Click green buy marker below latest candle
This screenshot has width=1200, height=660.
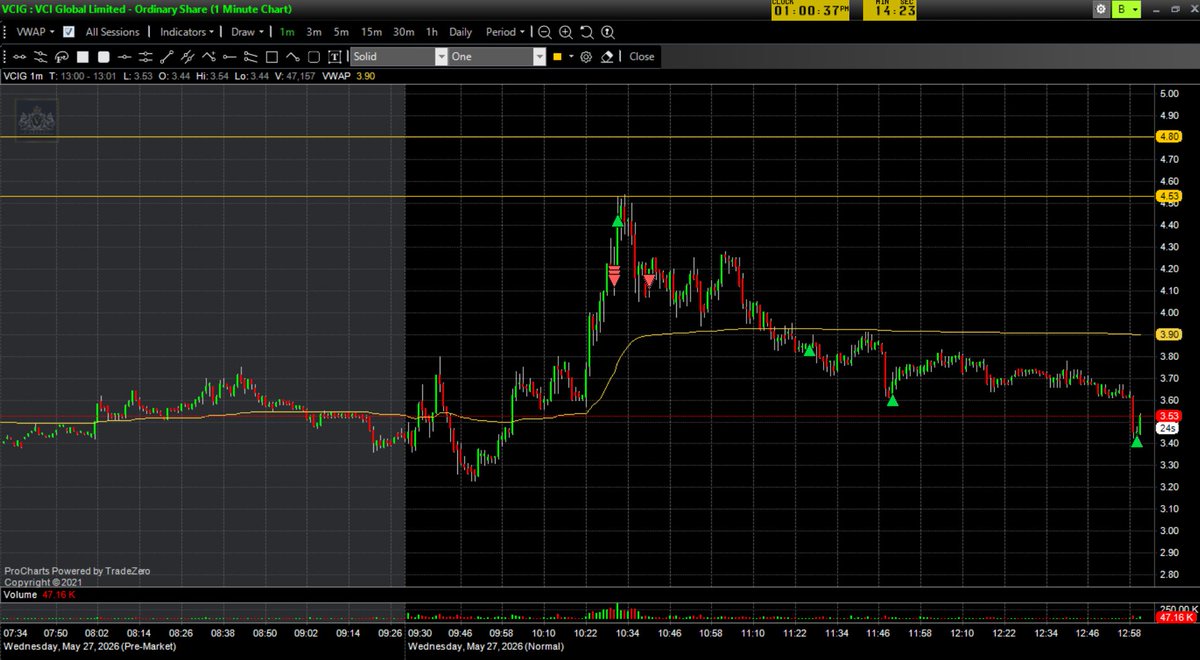pos(1136,441)
